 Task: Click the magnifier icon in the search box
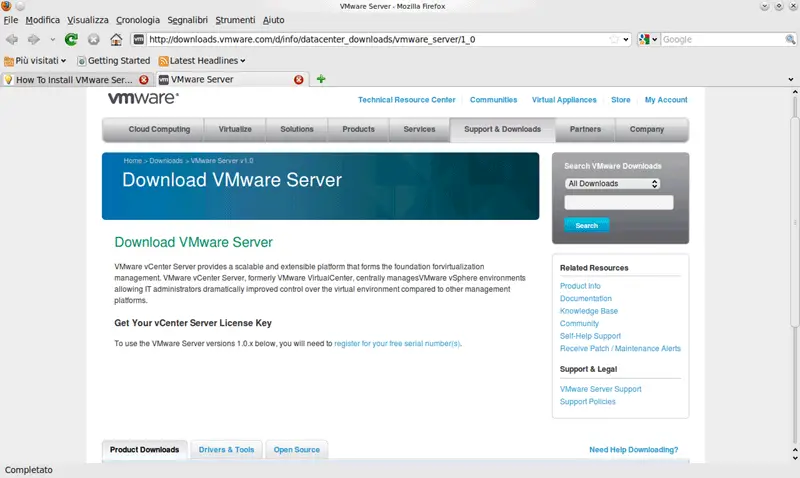click(790, 39)
